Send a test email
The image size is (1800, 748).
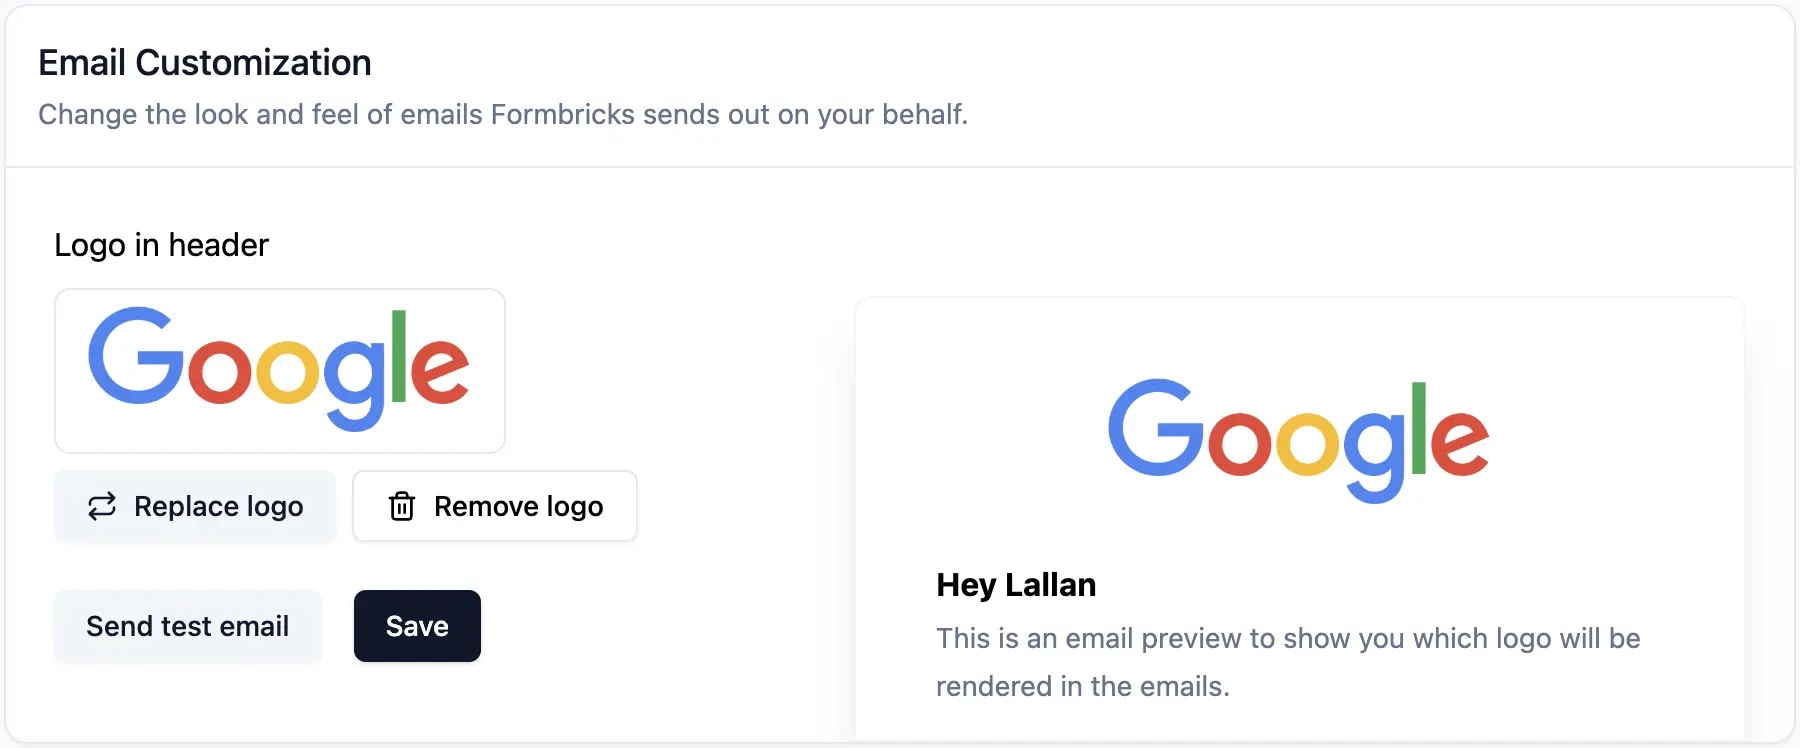pyautogui.click(x=188, y=626)
